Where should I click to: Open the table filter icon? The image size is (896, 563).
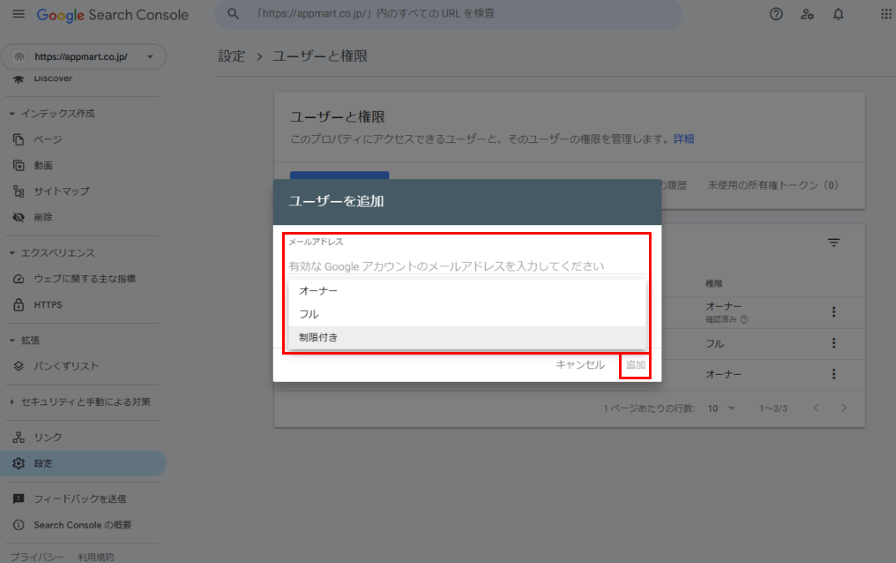tap(834, 242)
